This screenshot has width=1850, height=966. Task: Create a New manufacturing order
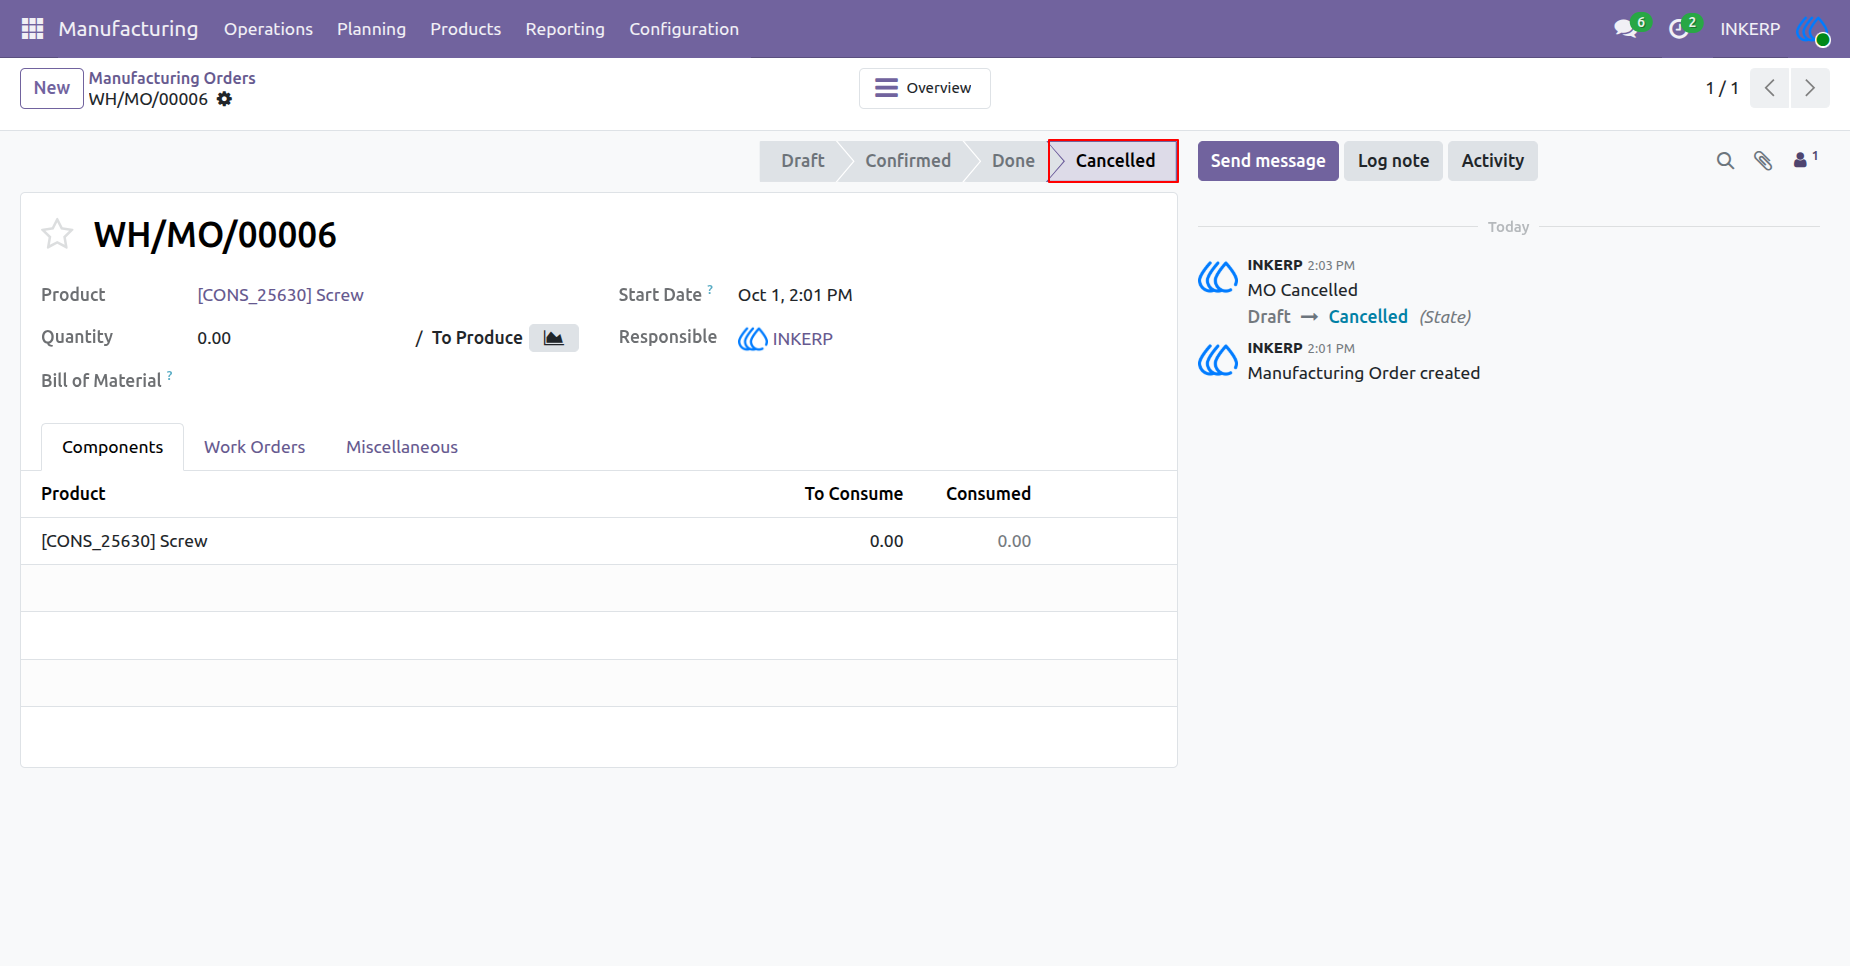coord(52,88)
